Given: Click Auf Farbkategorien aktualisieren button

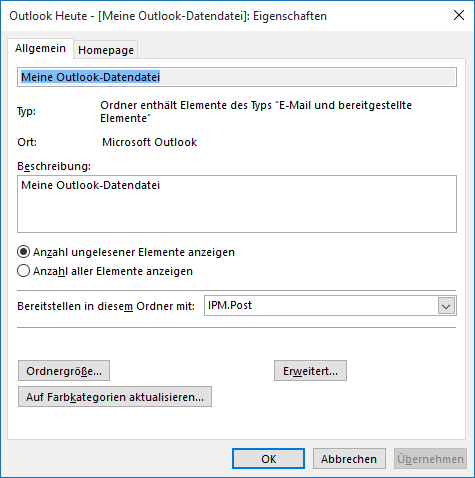Looking at the screenshot, I should coord(115,397).
